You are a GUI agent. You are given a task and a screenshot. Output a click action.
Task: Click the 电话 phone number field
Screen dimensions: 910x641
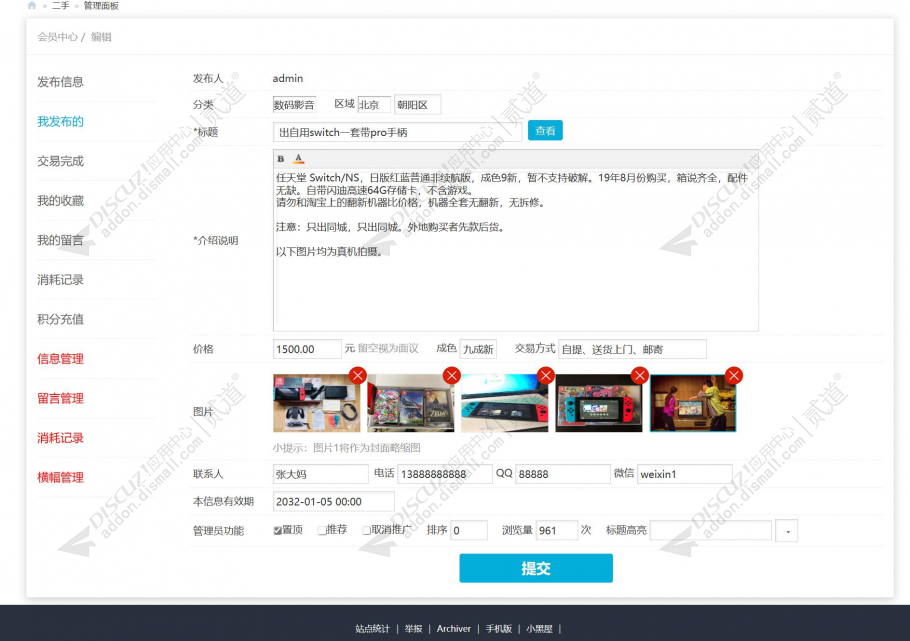point(445,474)
